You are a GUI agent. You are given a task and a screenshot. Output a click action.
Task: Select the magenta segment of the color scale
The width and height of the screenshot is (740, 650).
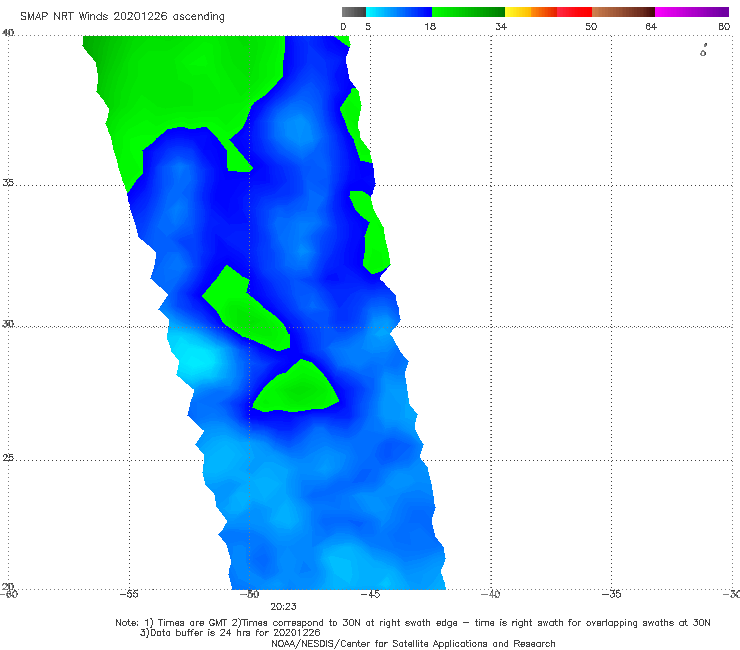pos(692,12)
